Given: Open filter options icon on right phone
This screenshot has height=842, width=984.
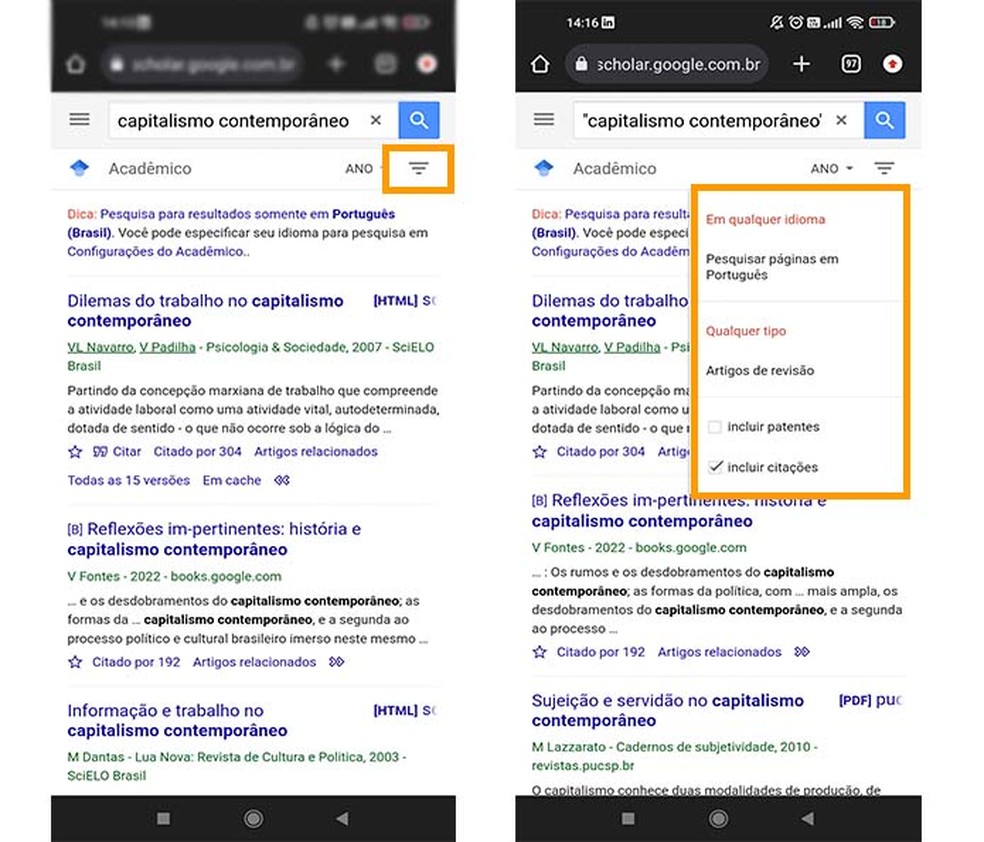Looking at the screenshot, I should point(884,168).
